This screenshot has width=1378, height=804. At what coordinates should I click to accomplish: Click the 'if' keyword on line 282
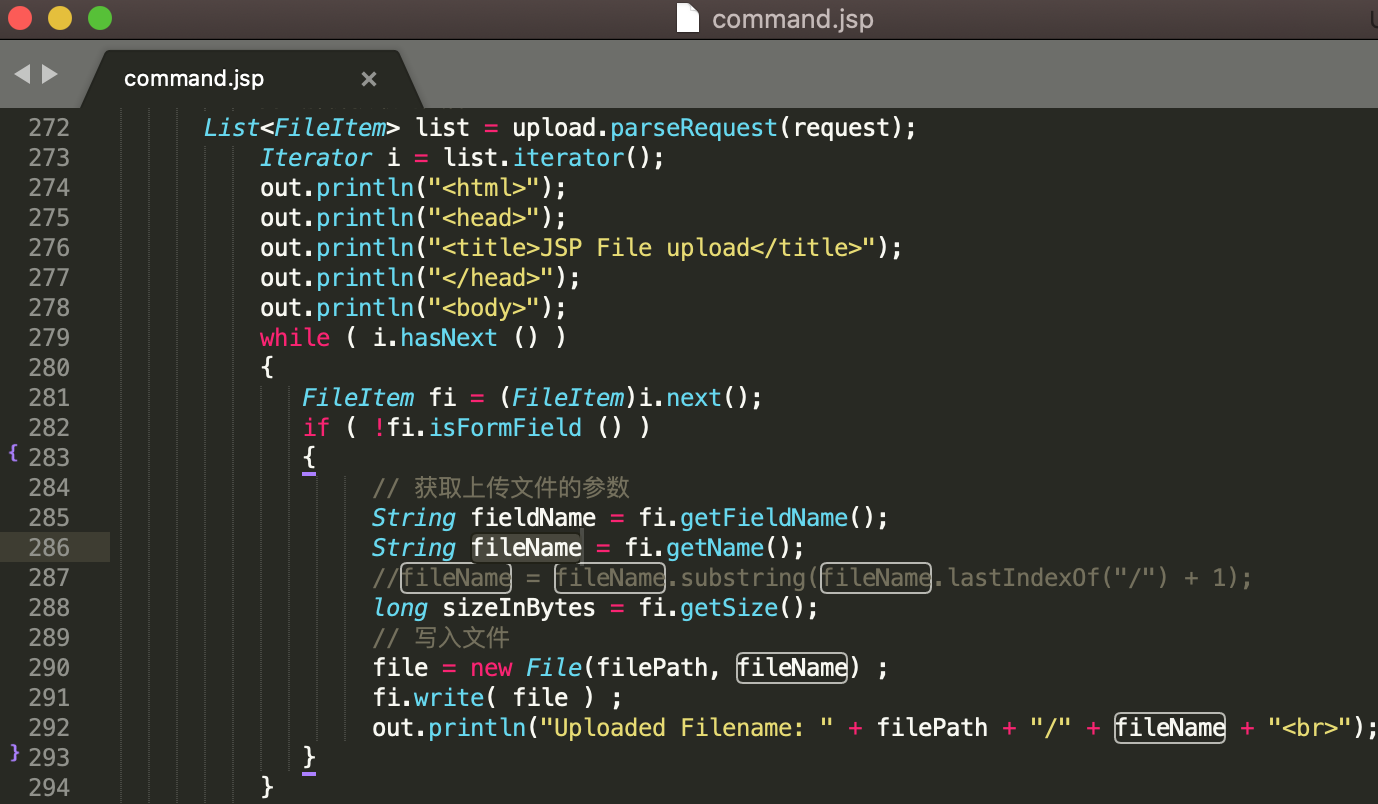point(316,428)
